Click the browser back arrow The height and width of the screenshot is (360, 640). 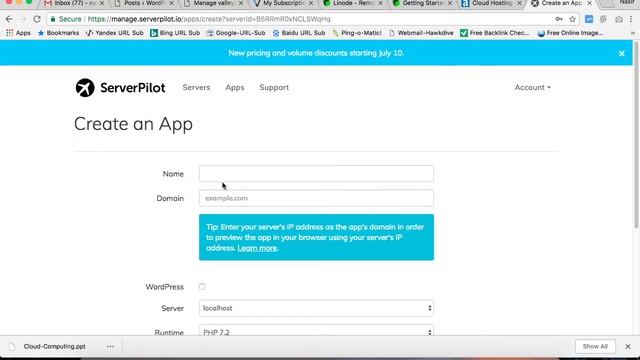pyautogui.click(x=9, y=19)
